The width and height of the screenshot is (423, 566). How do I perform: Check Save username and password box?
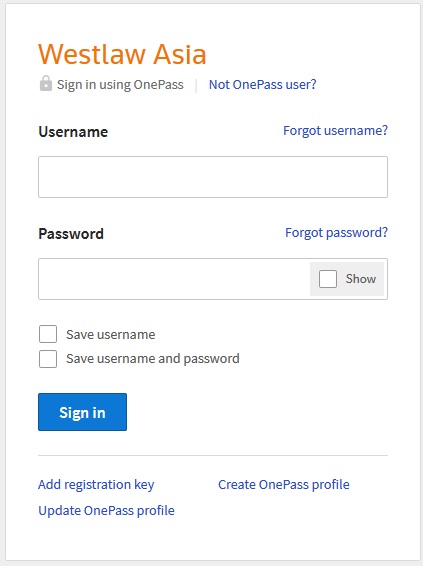click(48, 359)
